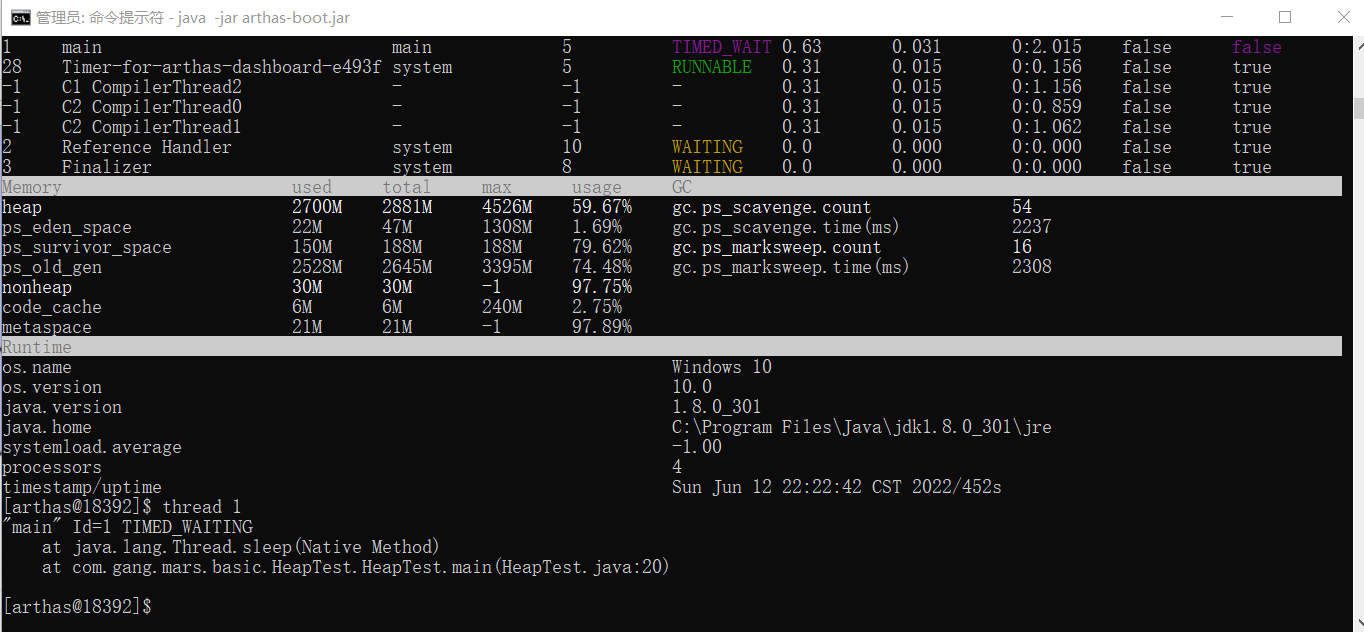Viewport: 1364px width, 632px height.
Task: Click the 'os.version' label
Action: pyautogui.click(x=52, y=387)
